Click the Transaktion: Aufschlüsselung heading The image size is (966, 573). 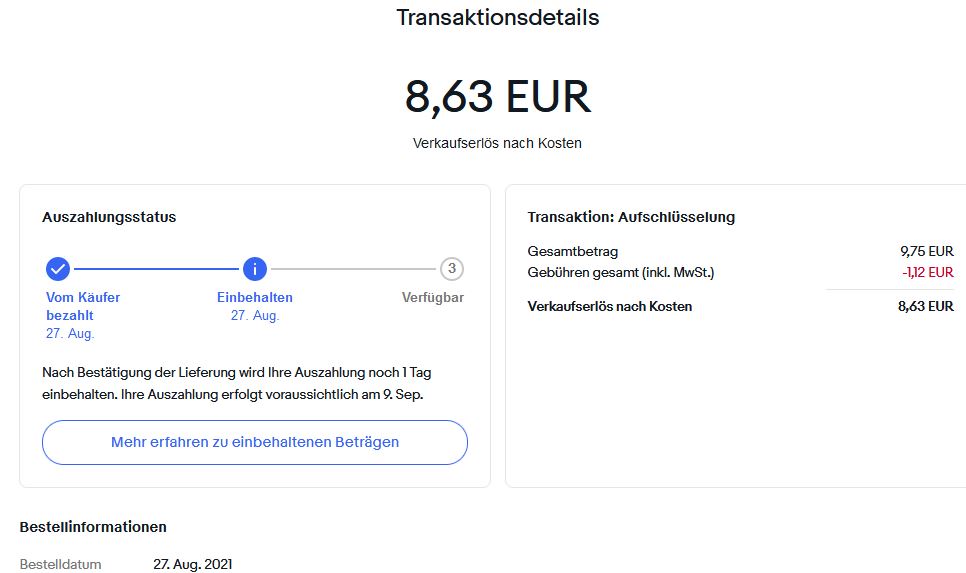coord(631,217)
